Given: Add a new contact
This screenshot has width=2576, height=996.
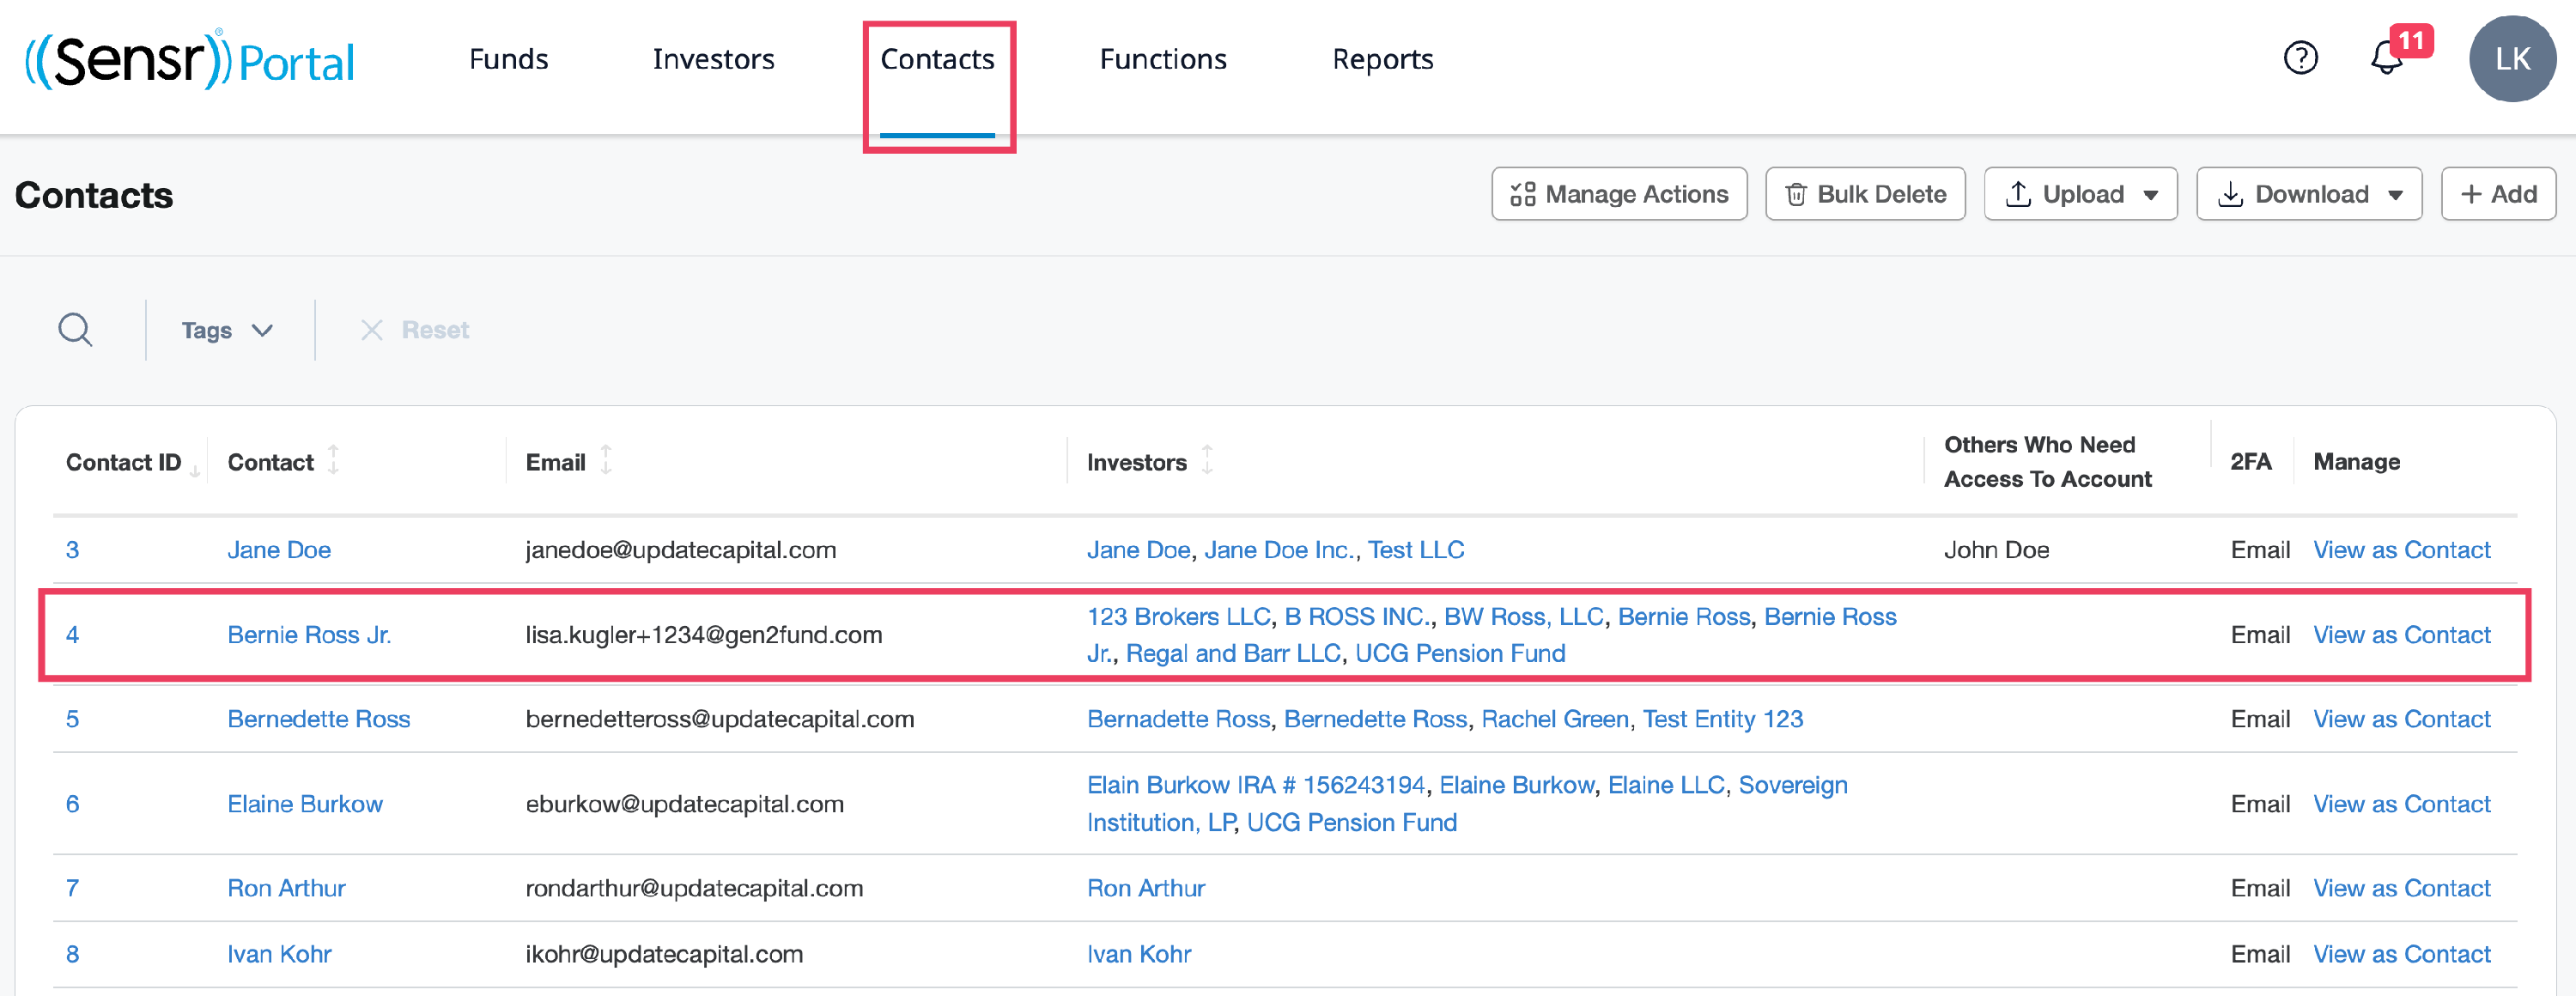Looking at the screenshot, I should point(2498,194).
